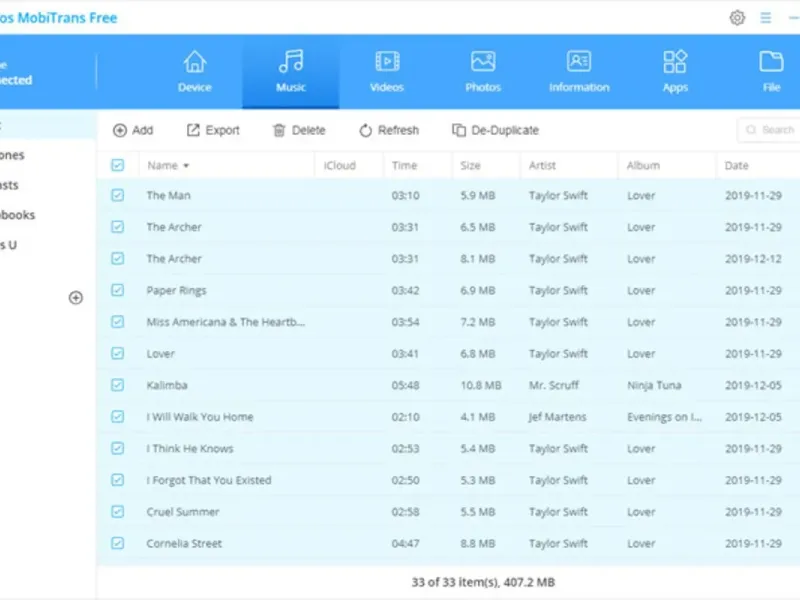Viewport: 800px width, 600px height.
Task: Click the Size column header
Action: tap(470, 165)
